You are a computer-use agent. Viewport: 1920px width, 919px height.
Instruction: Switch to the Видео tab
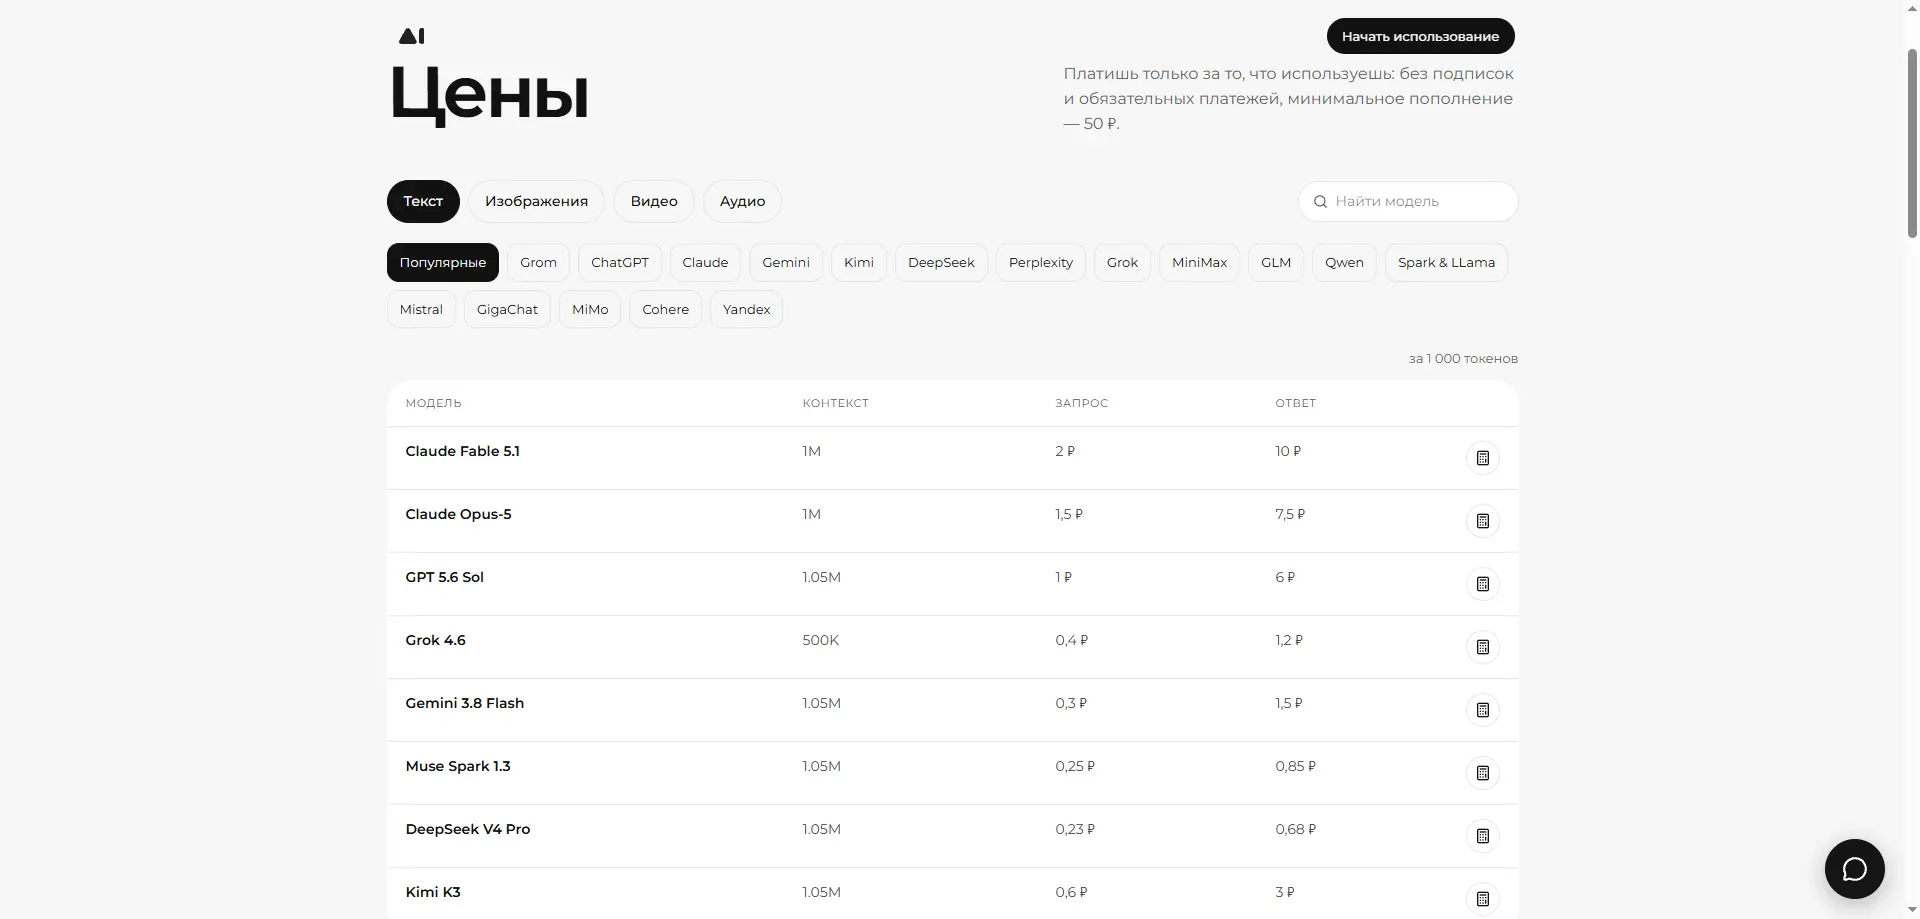pyautogui.click(x=654, y=201)
